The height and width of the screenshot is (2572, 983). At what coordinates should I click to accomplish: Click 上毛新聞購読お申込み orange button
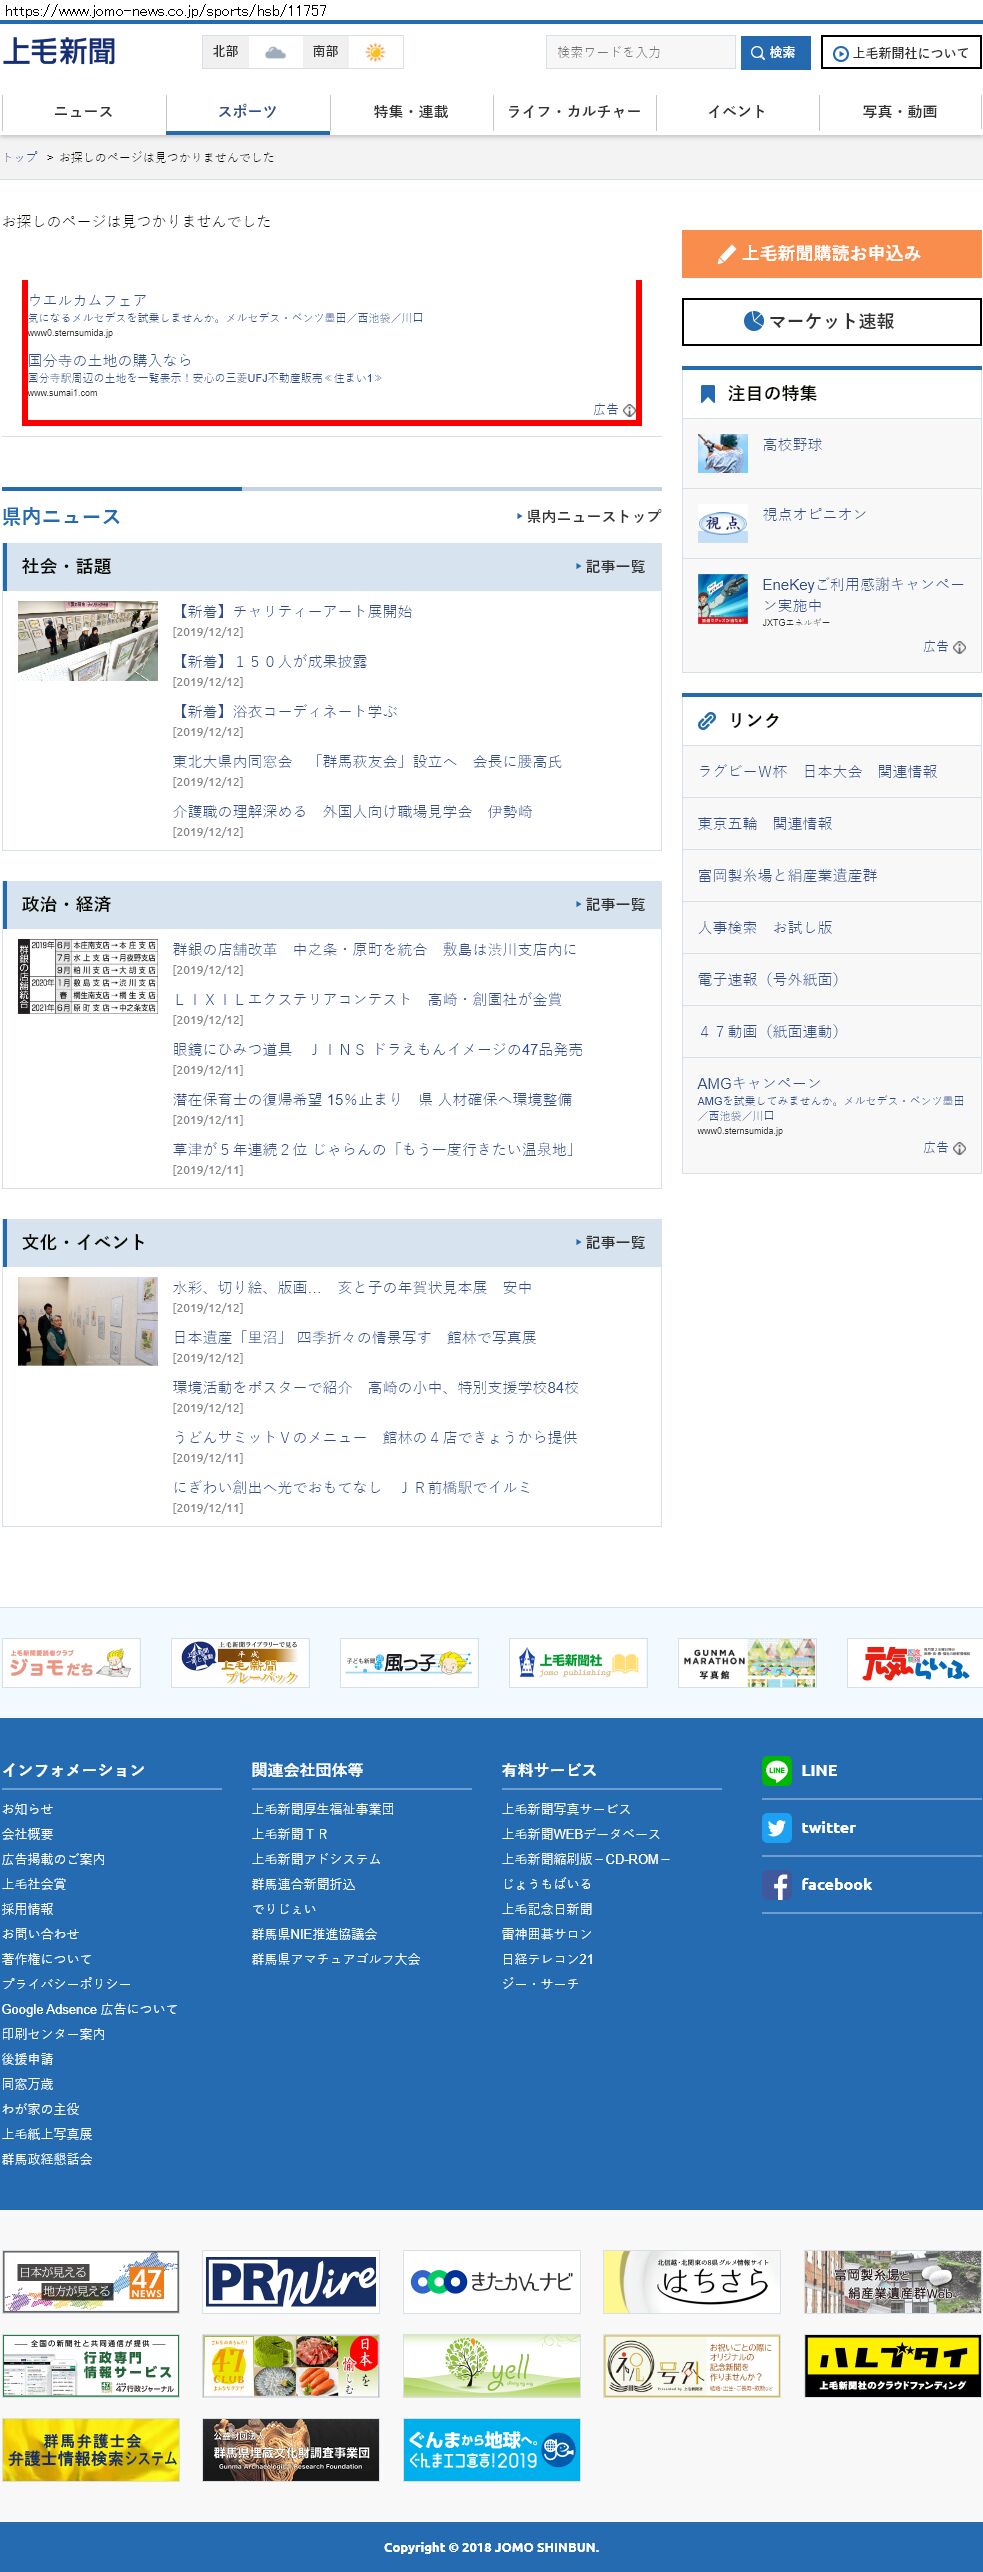click(831, 254)
